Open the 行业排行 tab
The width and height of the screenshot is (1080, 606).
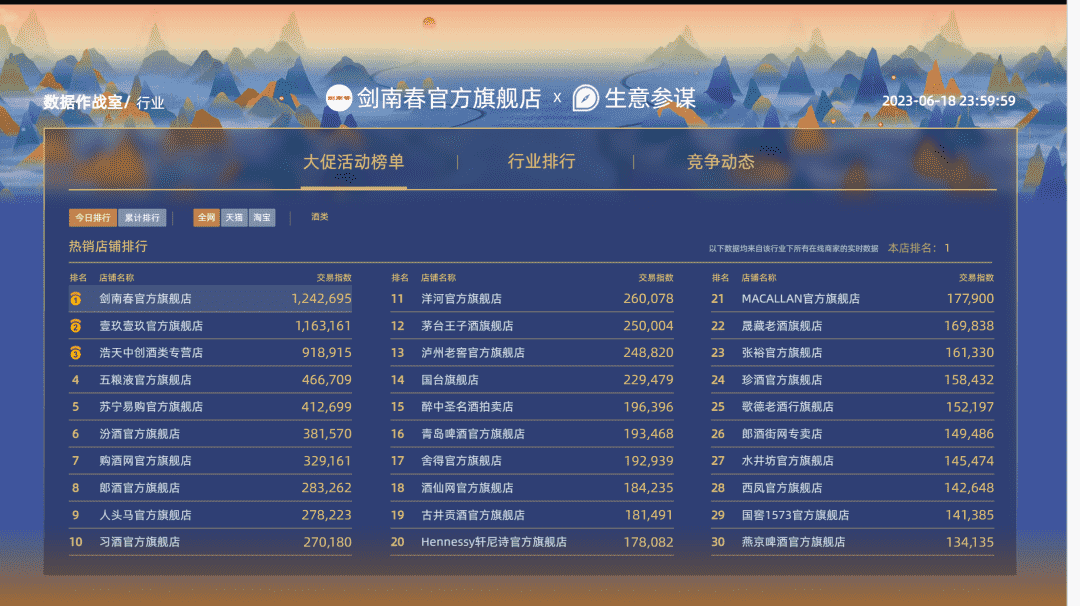click(541, 161)
